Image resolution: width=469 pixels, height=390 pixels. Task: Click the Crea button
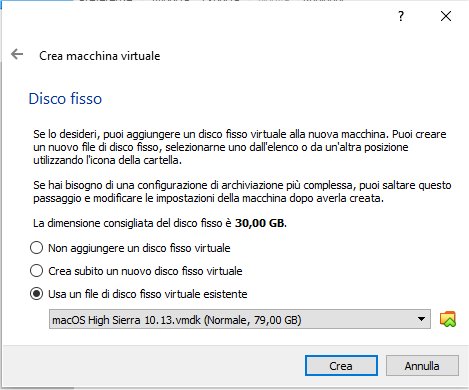(x=341, y=366)
